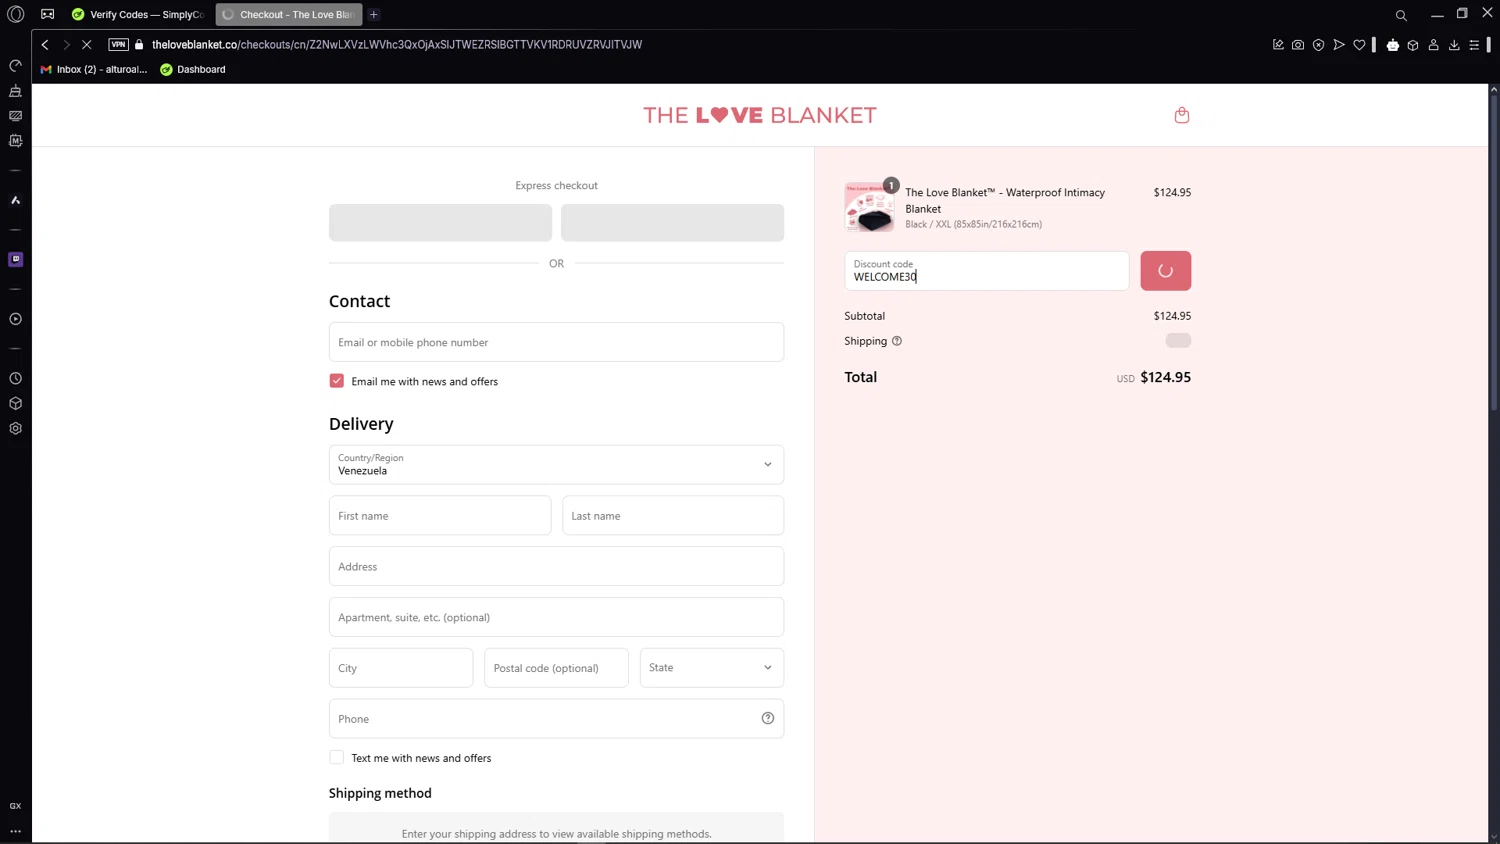Open shopping bag cart icon

(x=1182, y=115)
